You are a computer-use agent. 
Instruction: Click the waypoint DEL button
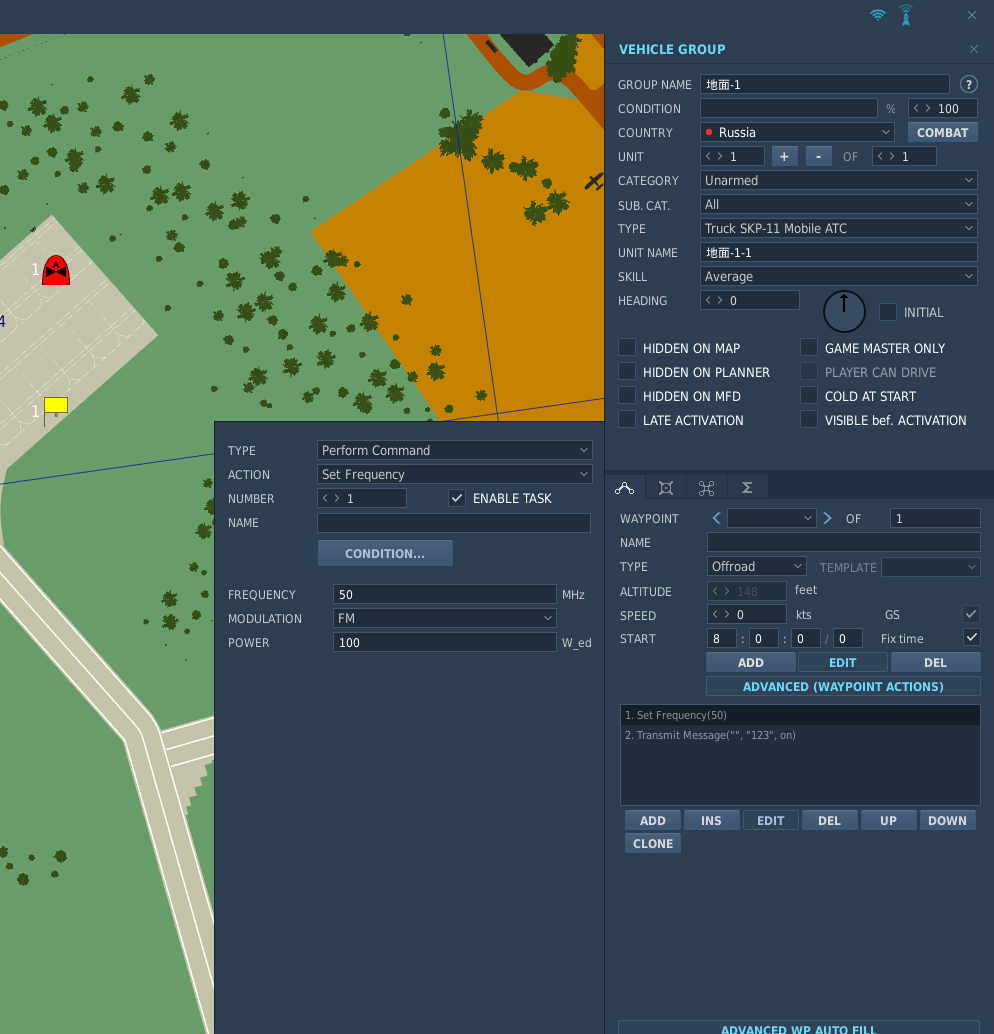point(935,662)
